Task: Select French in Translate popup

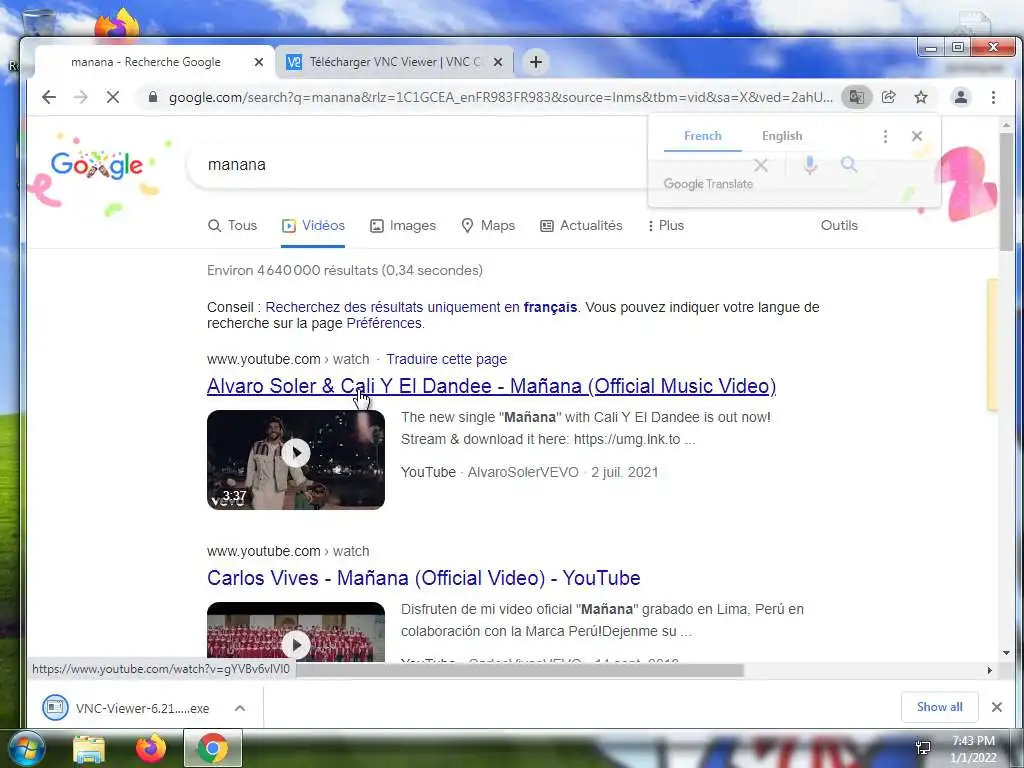Action: [703, 136]
